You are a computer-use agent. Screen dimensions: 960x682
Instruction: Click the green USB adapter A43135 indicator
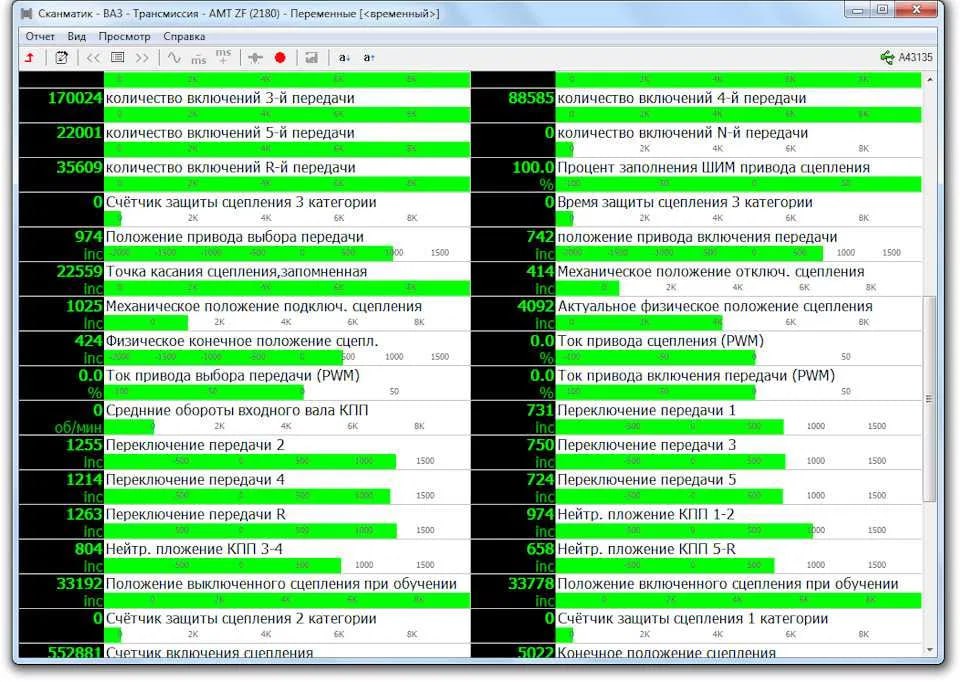click(906, 58)
